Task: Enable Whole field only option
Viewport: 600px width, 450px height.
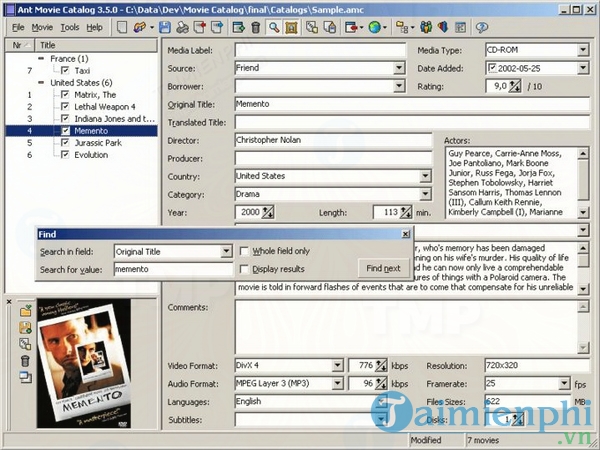Action: coord(244,251)
